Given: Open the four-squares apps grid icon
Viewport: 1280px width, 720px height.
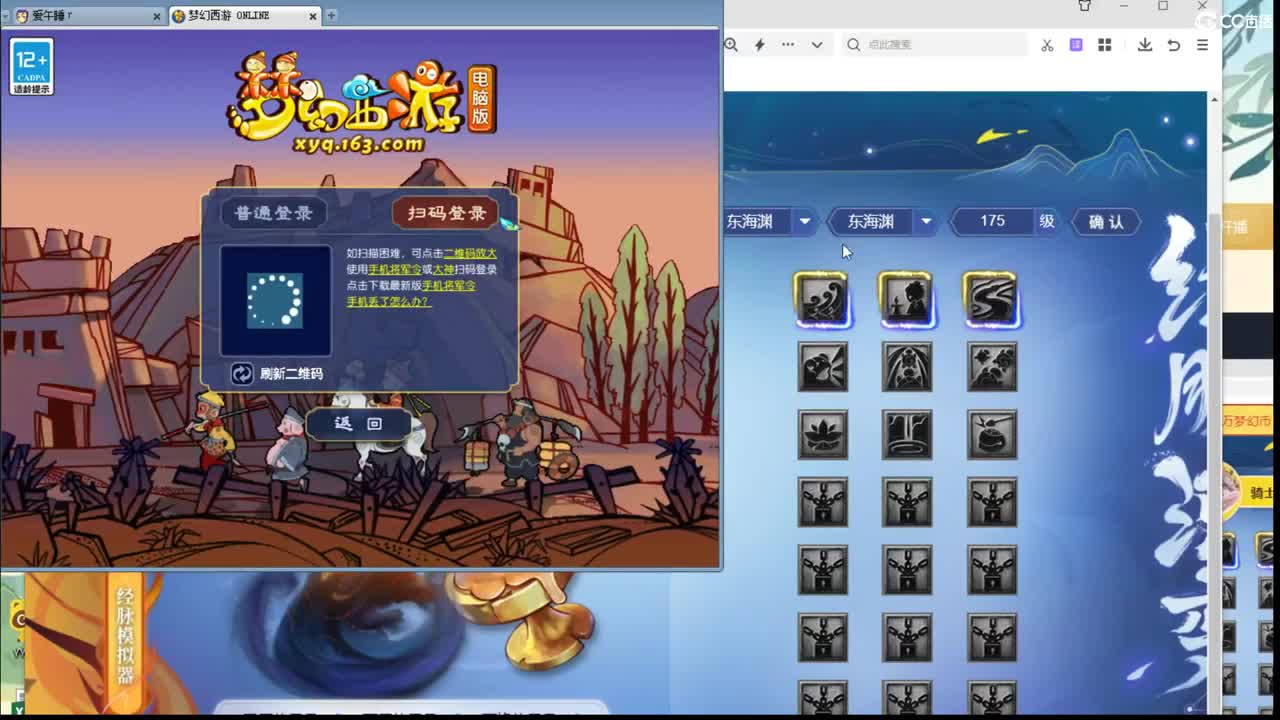Looking at the screenshot, I should tap(1105, 45).
